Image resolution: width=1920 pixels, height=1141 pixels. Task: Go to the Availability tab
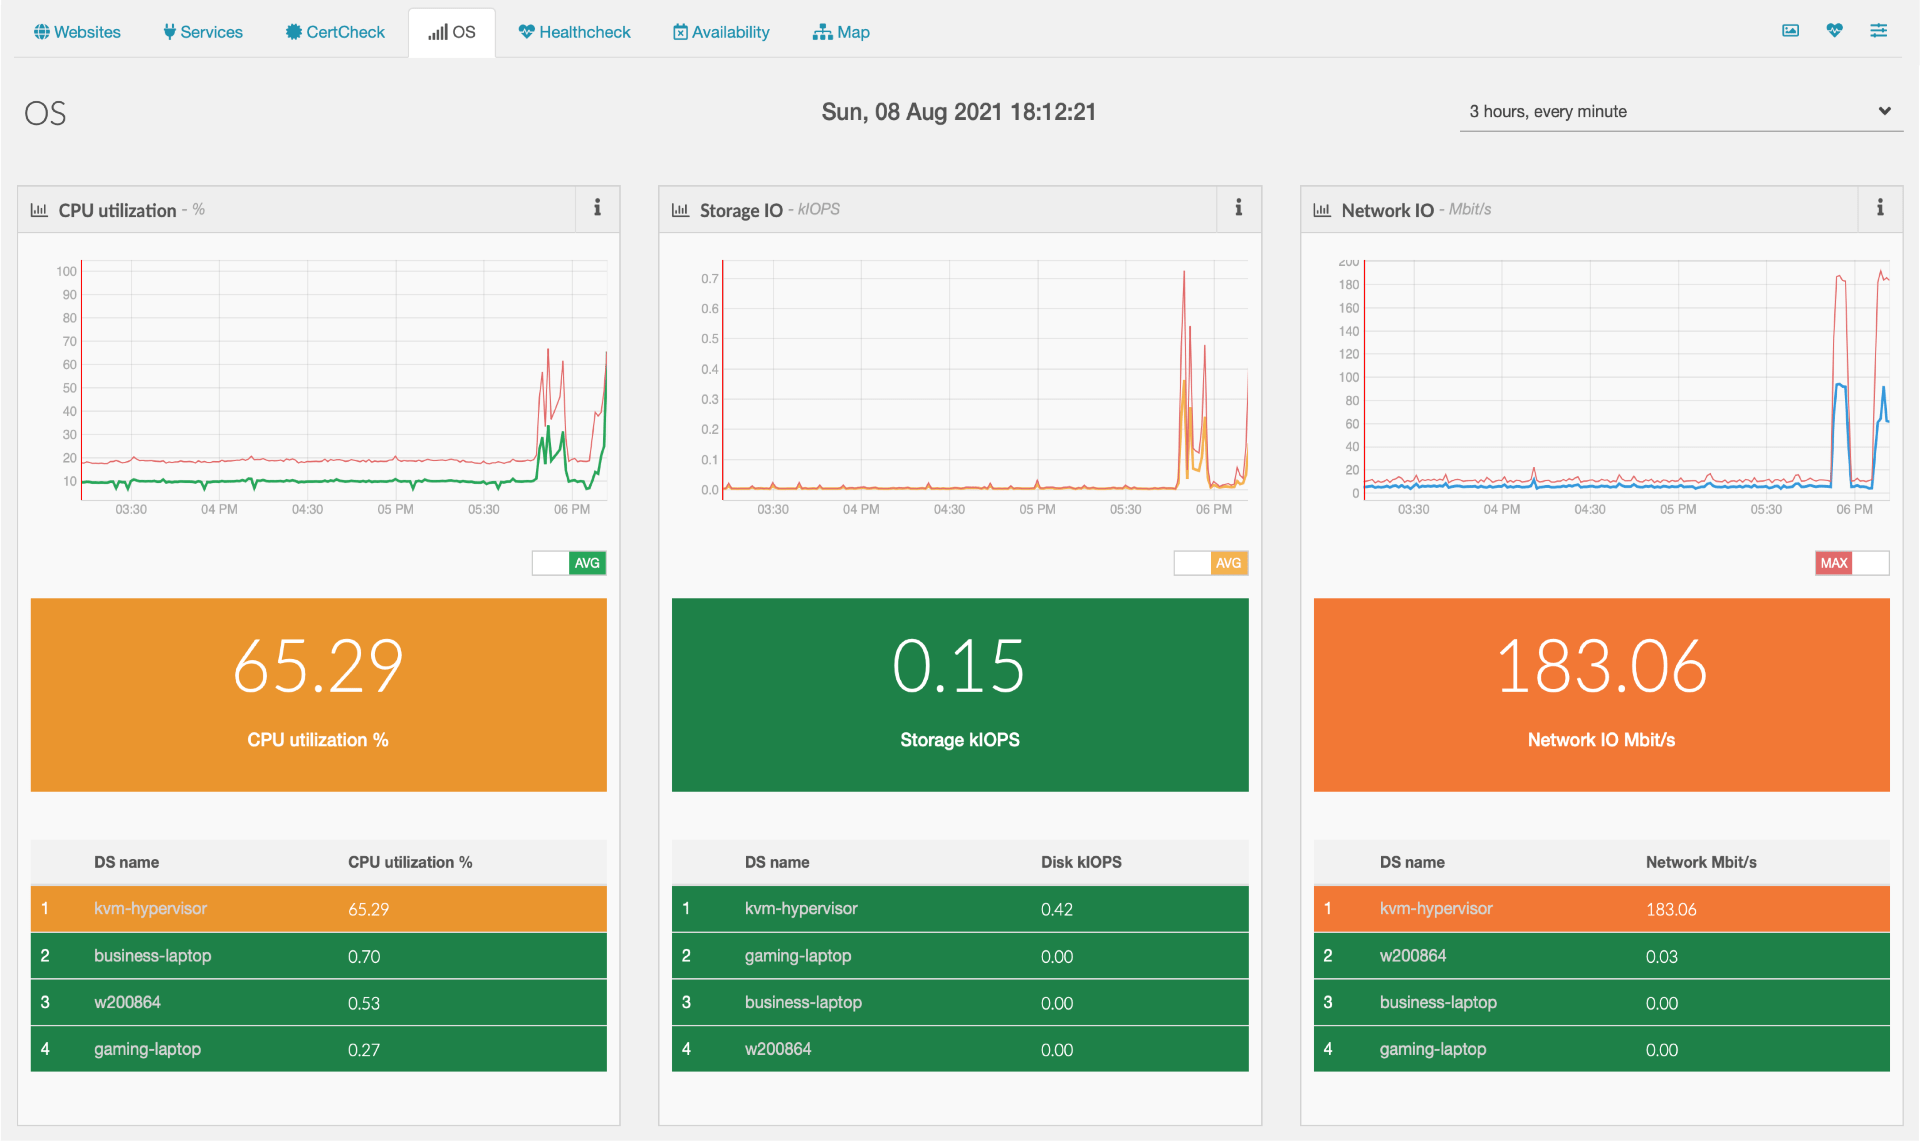tap(721, 32)
